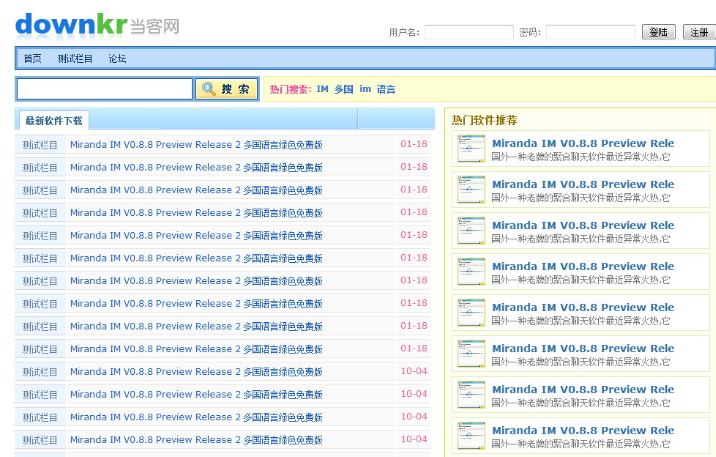
Task: Open 首页 in the navigation bar
Action: tap(32, 58)
